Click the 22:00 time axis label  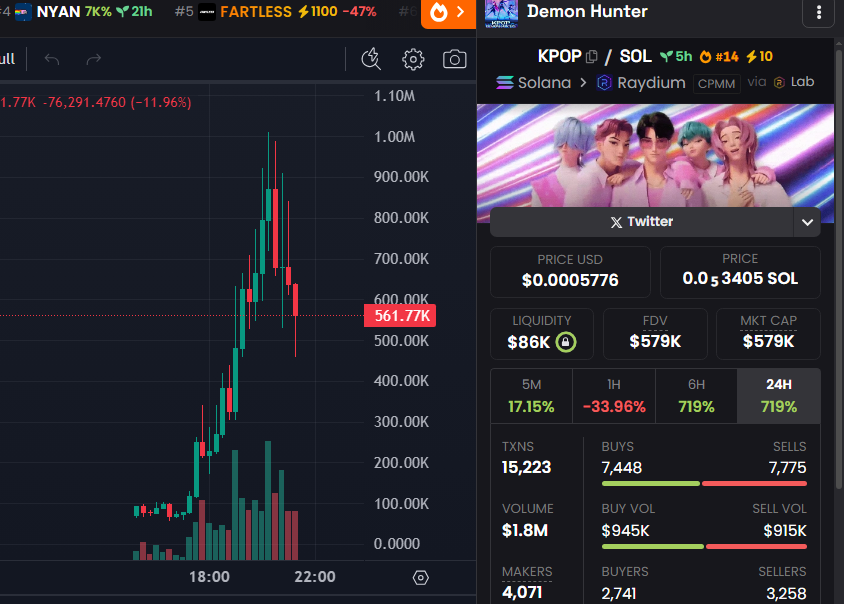(315, 577)
